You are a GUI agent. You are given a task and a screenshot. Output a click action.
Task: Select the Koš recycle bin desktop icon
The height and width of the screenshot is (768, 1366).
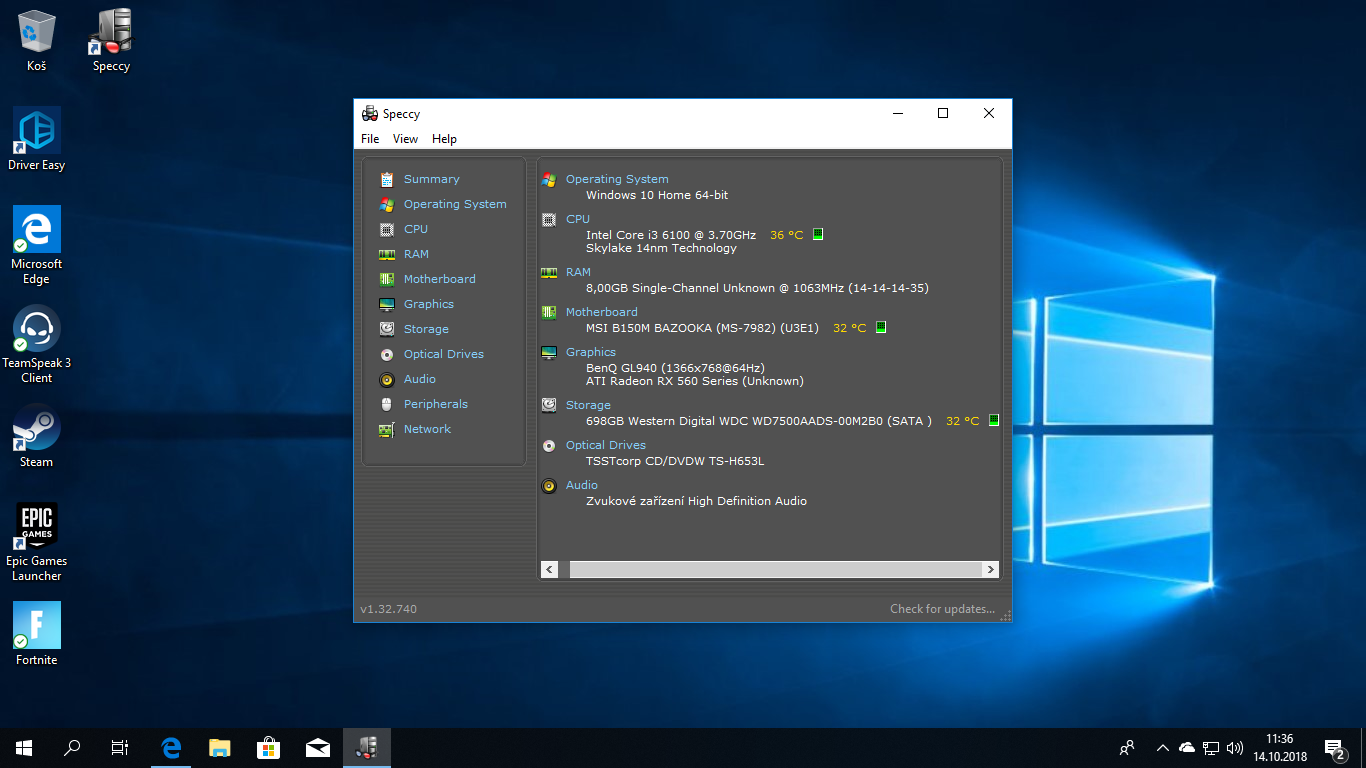point(37,41)
